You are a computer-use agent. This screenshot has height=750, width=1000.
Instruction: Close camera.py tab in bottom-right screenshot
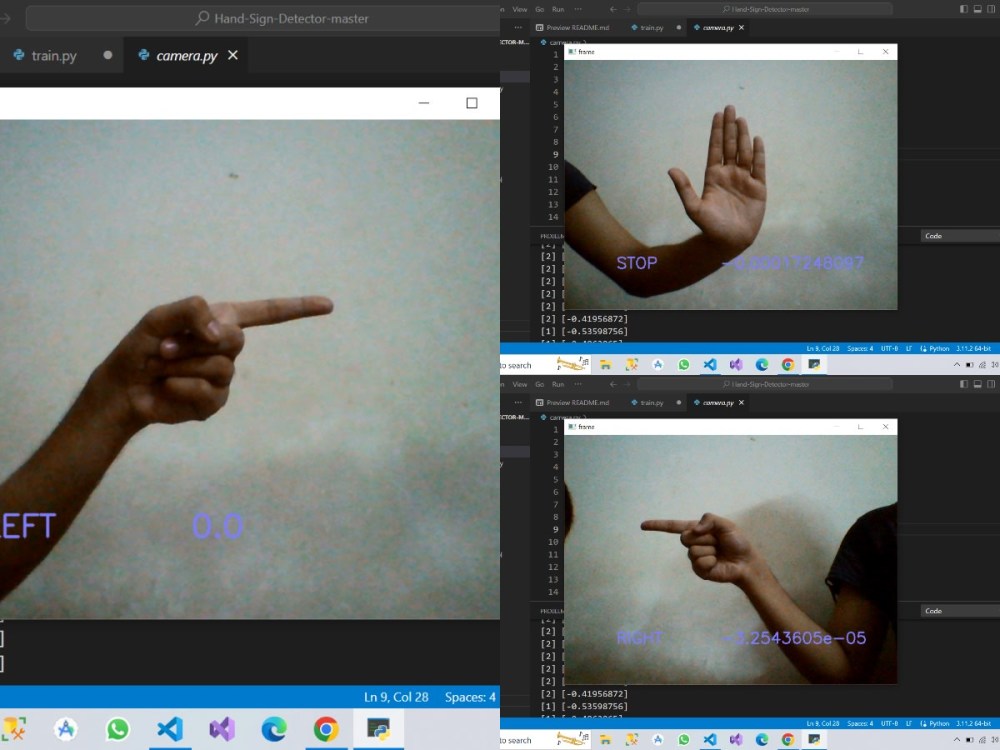click(741, 402)
